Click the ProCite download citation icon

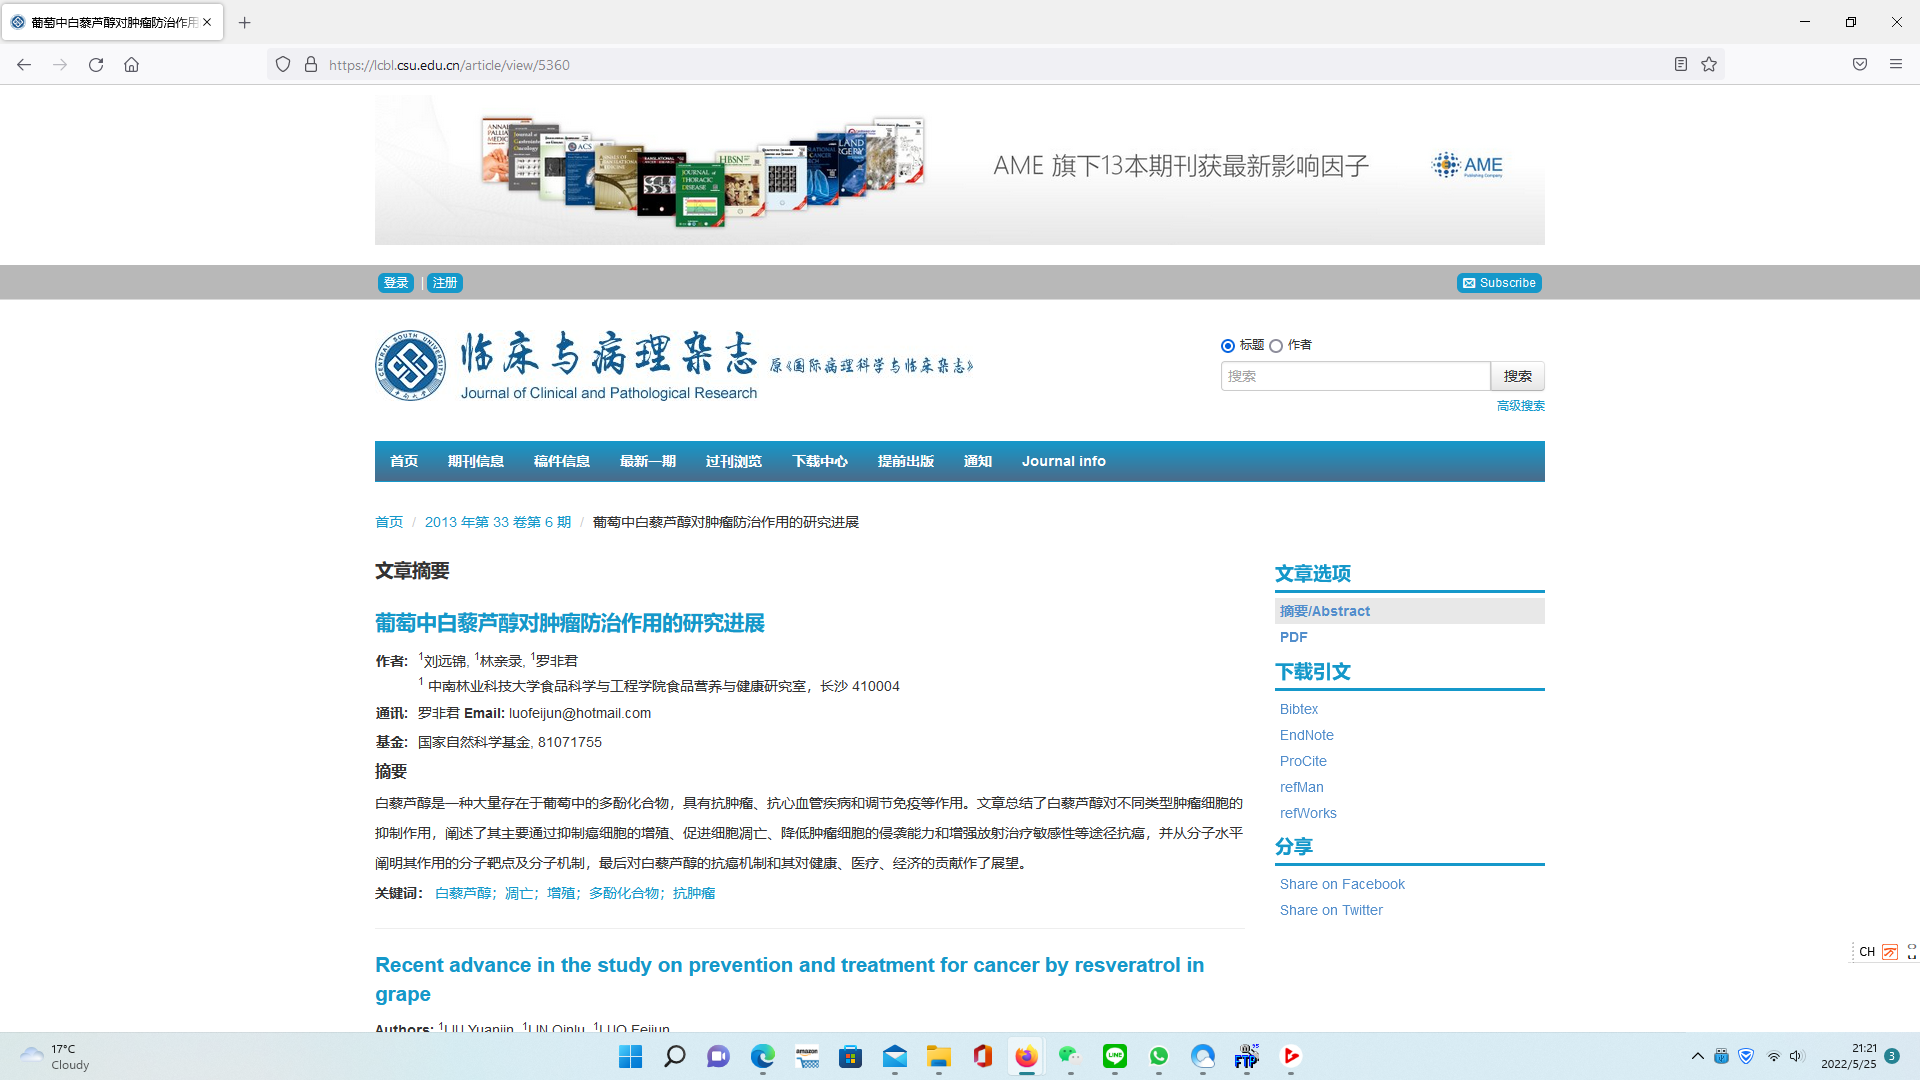(x=1303, y=761)
